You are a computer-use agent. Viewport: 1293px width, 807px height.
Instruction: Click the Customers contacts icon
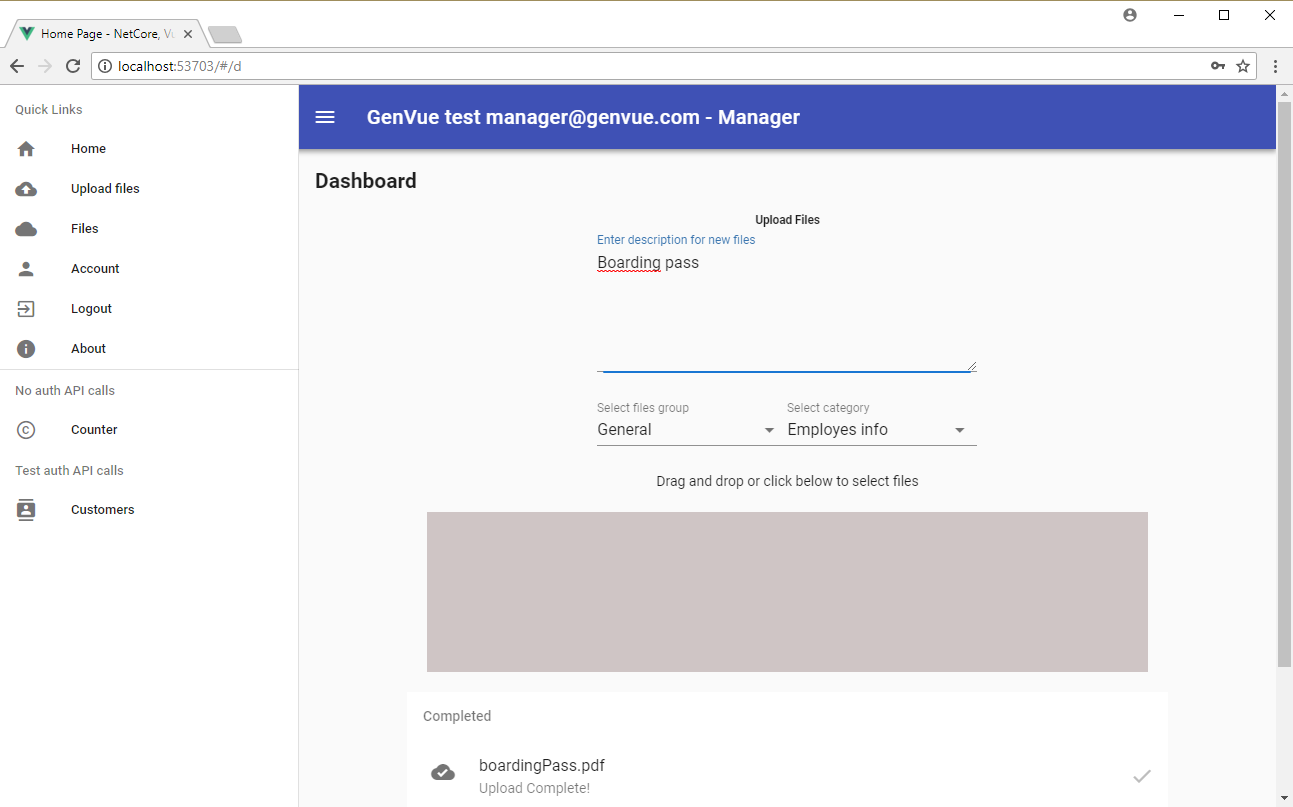[26, 510]
